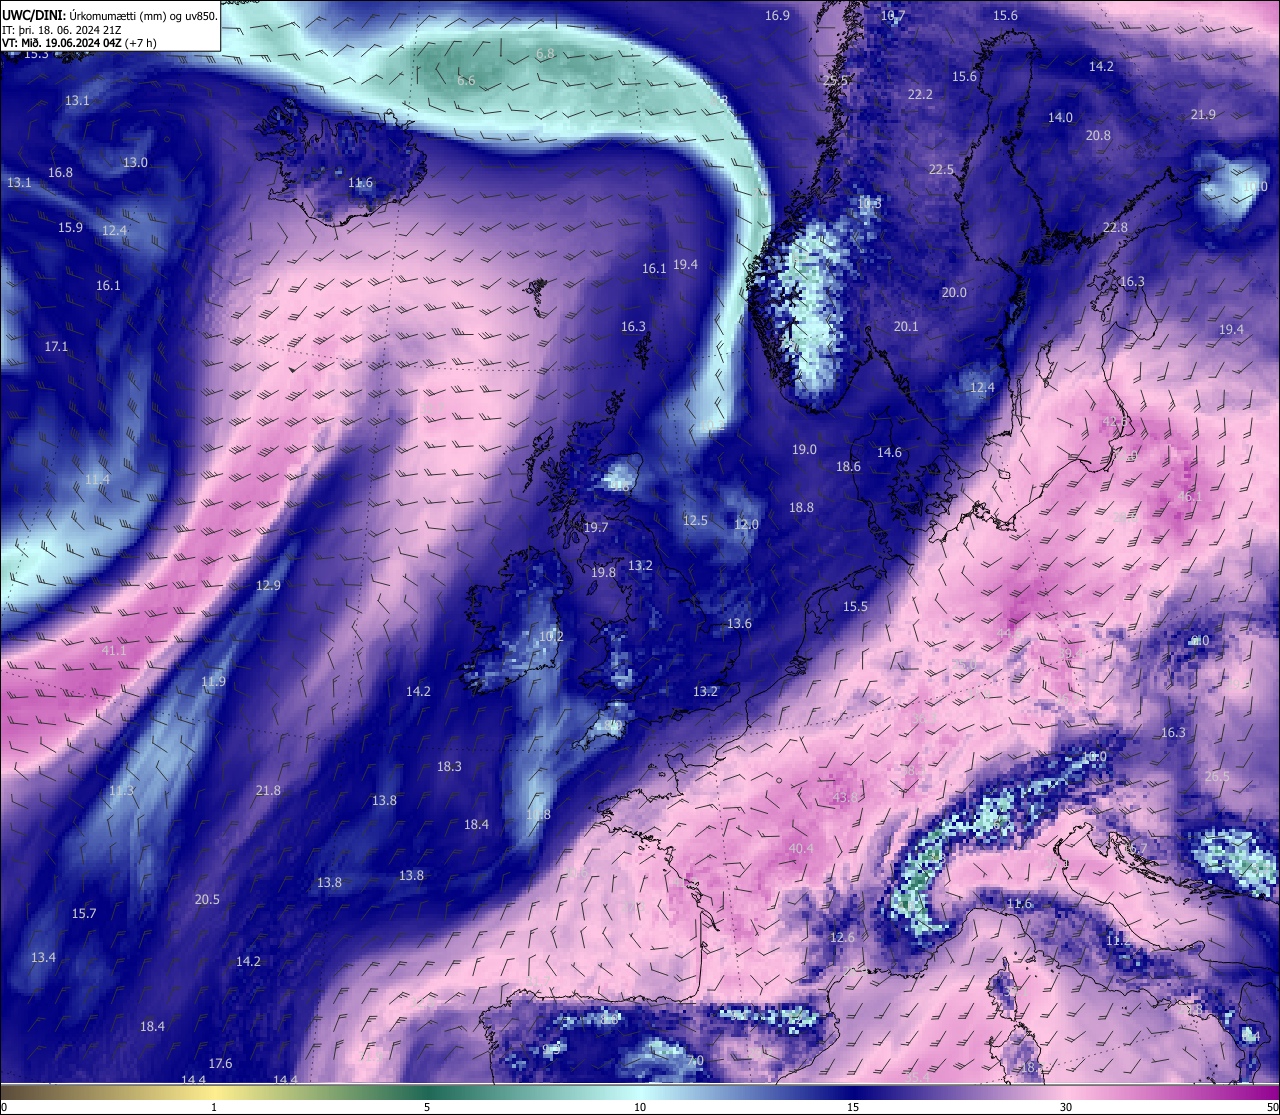The image size is (1280, 1115).
Task: Click the legend tick label 5
Action: (x=427, y=1107)
